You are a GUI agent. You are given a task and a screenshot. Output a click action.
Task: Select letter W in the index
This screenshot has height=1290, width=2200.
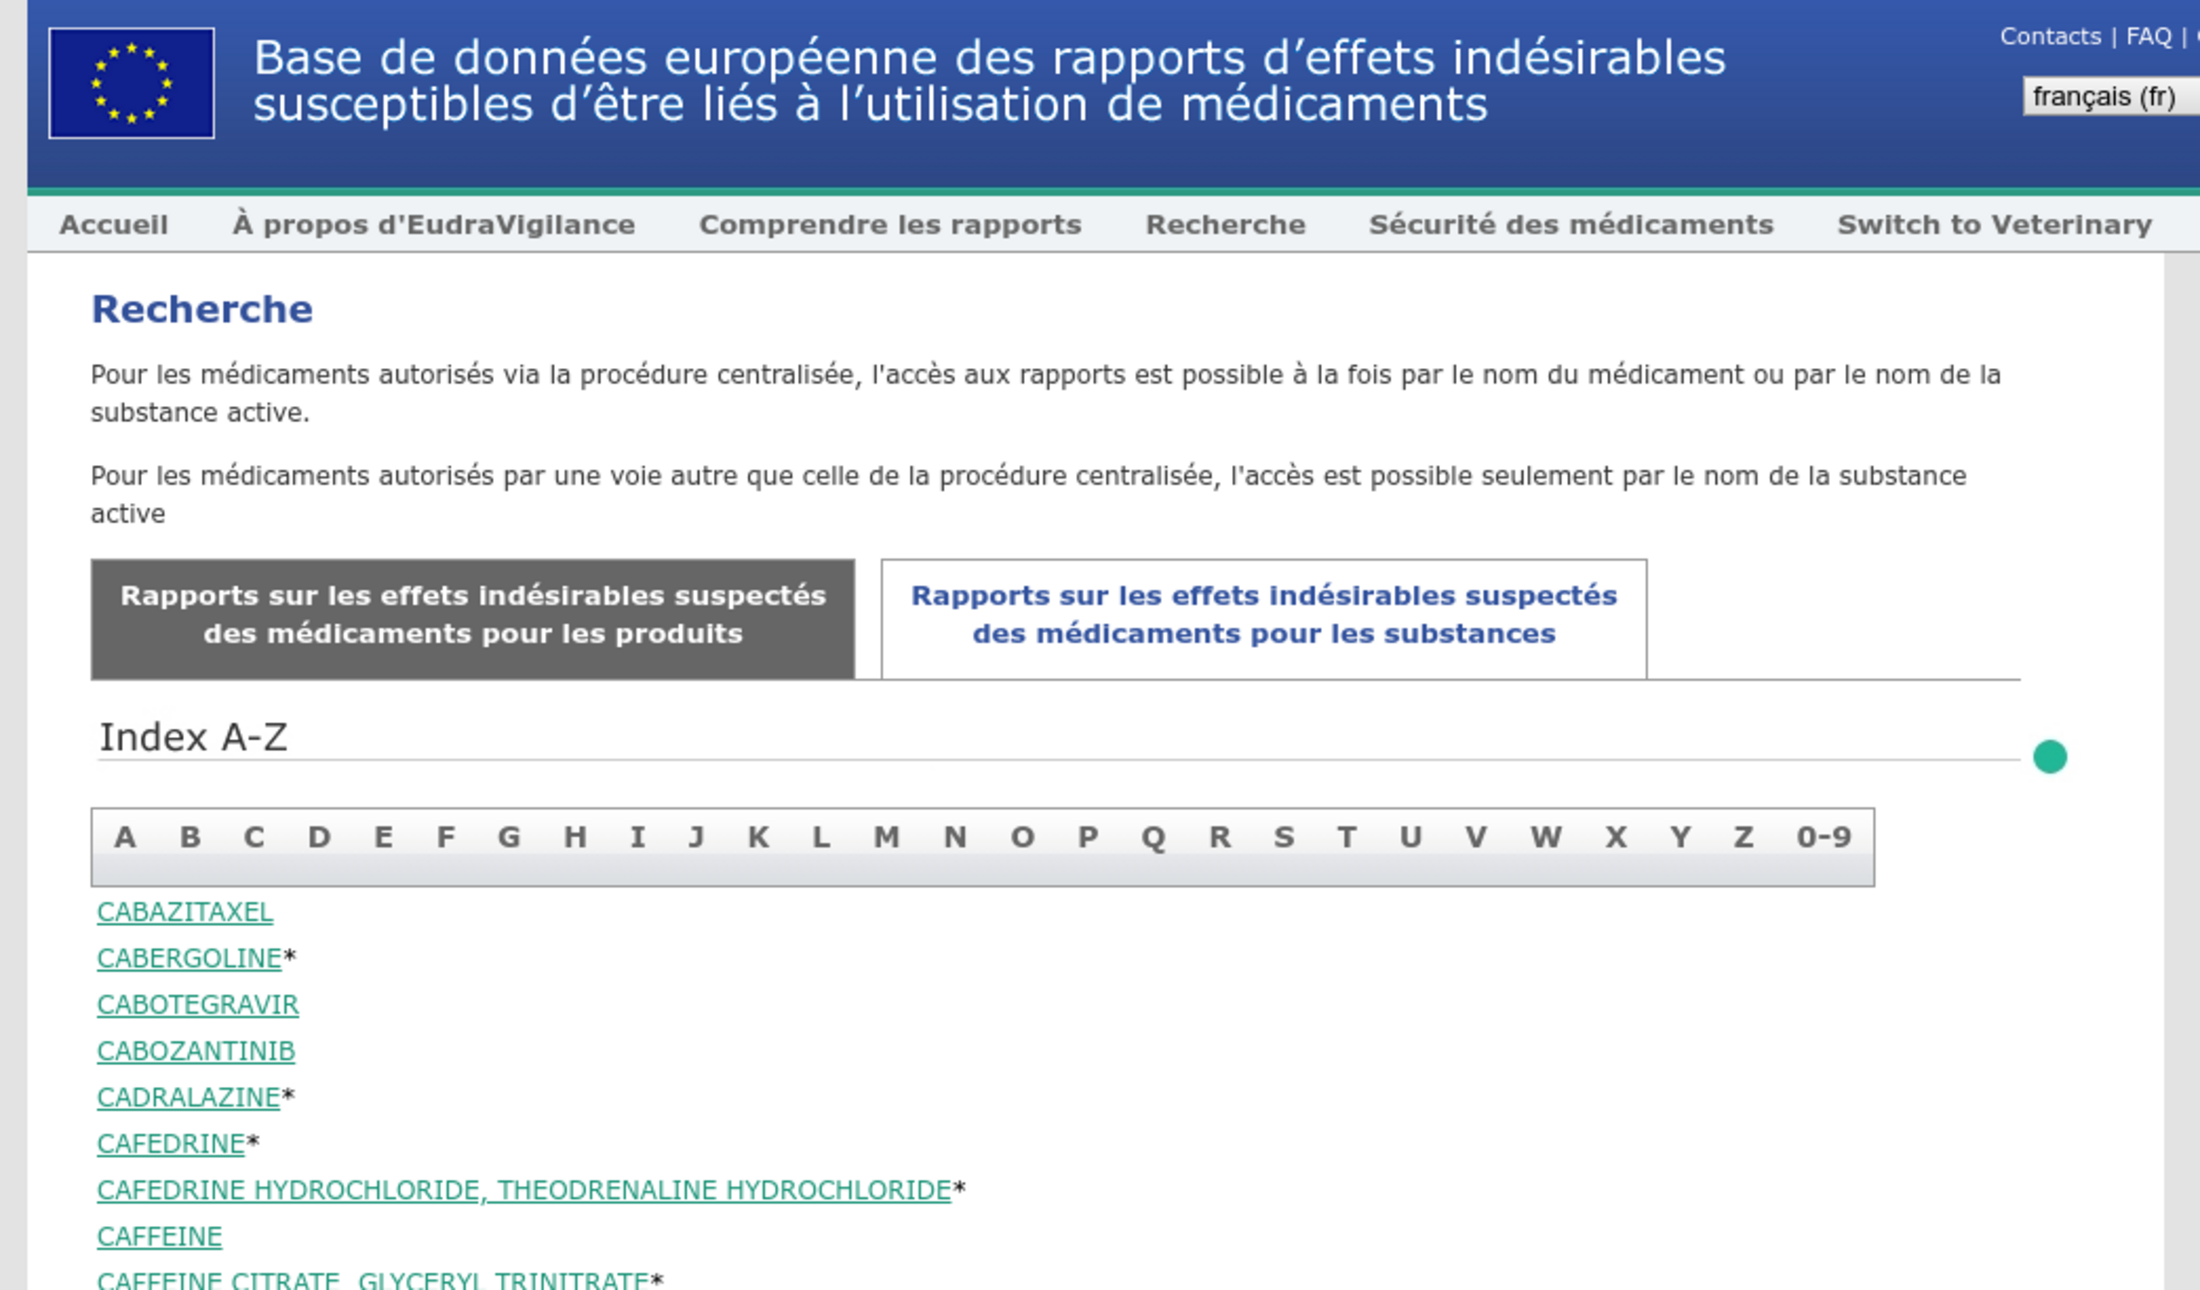(1546, 837)
